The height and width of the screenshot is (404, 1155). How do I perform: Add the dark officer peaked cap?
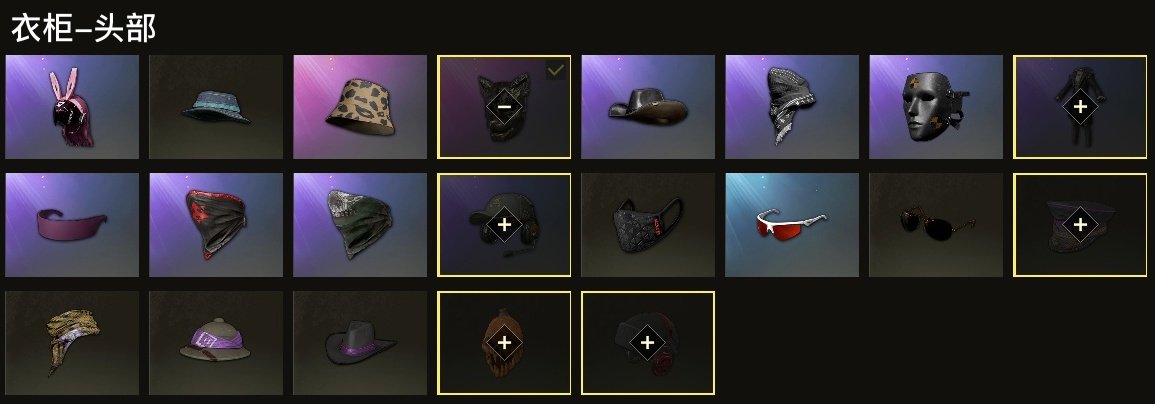(1080, 225)
